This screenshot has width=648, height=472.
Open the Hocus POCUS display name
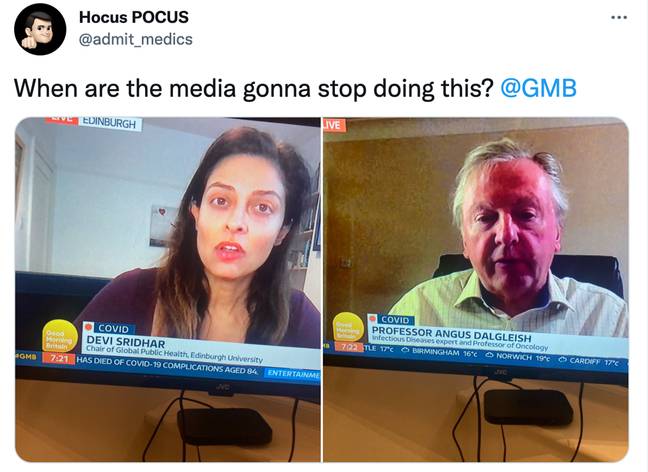coord(134,17)
